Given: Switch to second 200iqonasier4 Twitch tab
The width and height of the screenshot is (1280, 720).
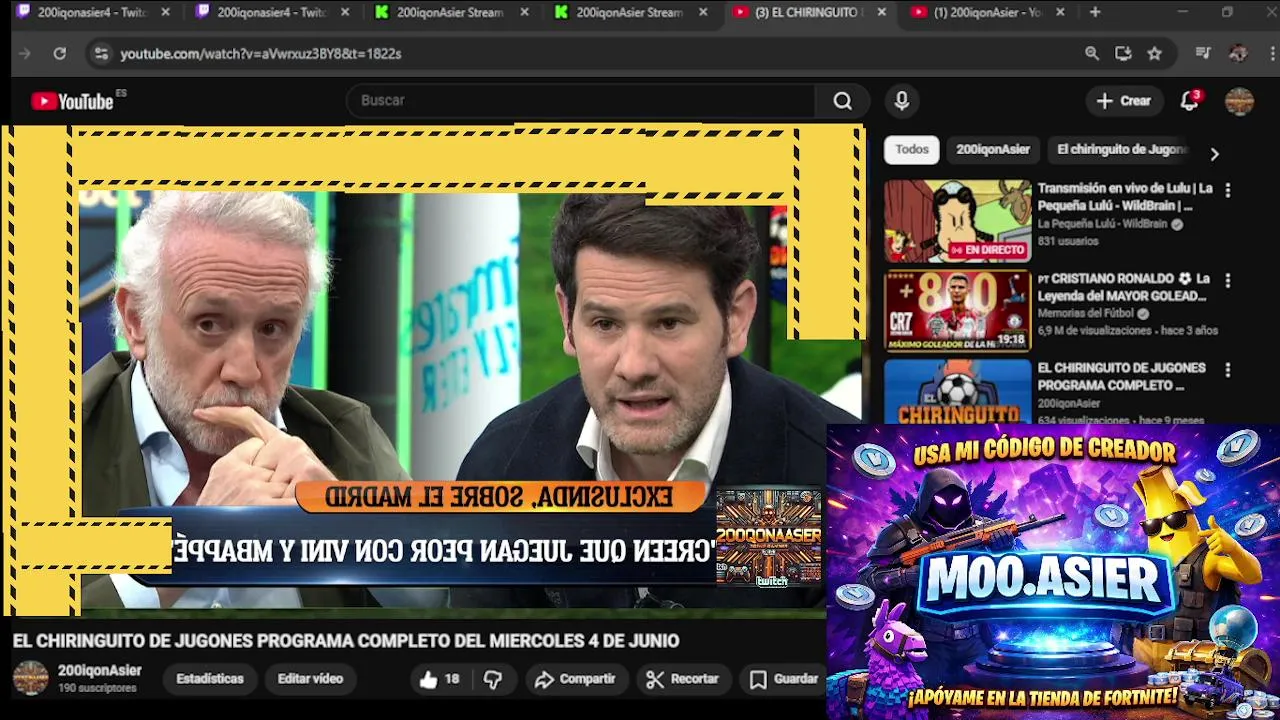Looking at the screenshot, I should 272,12.
